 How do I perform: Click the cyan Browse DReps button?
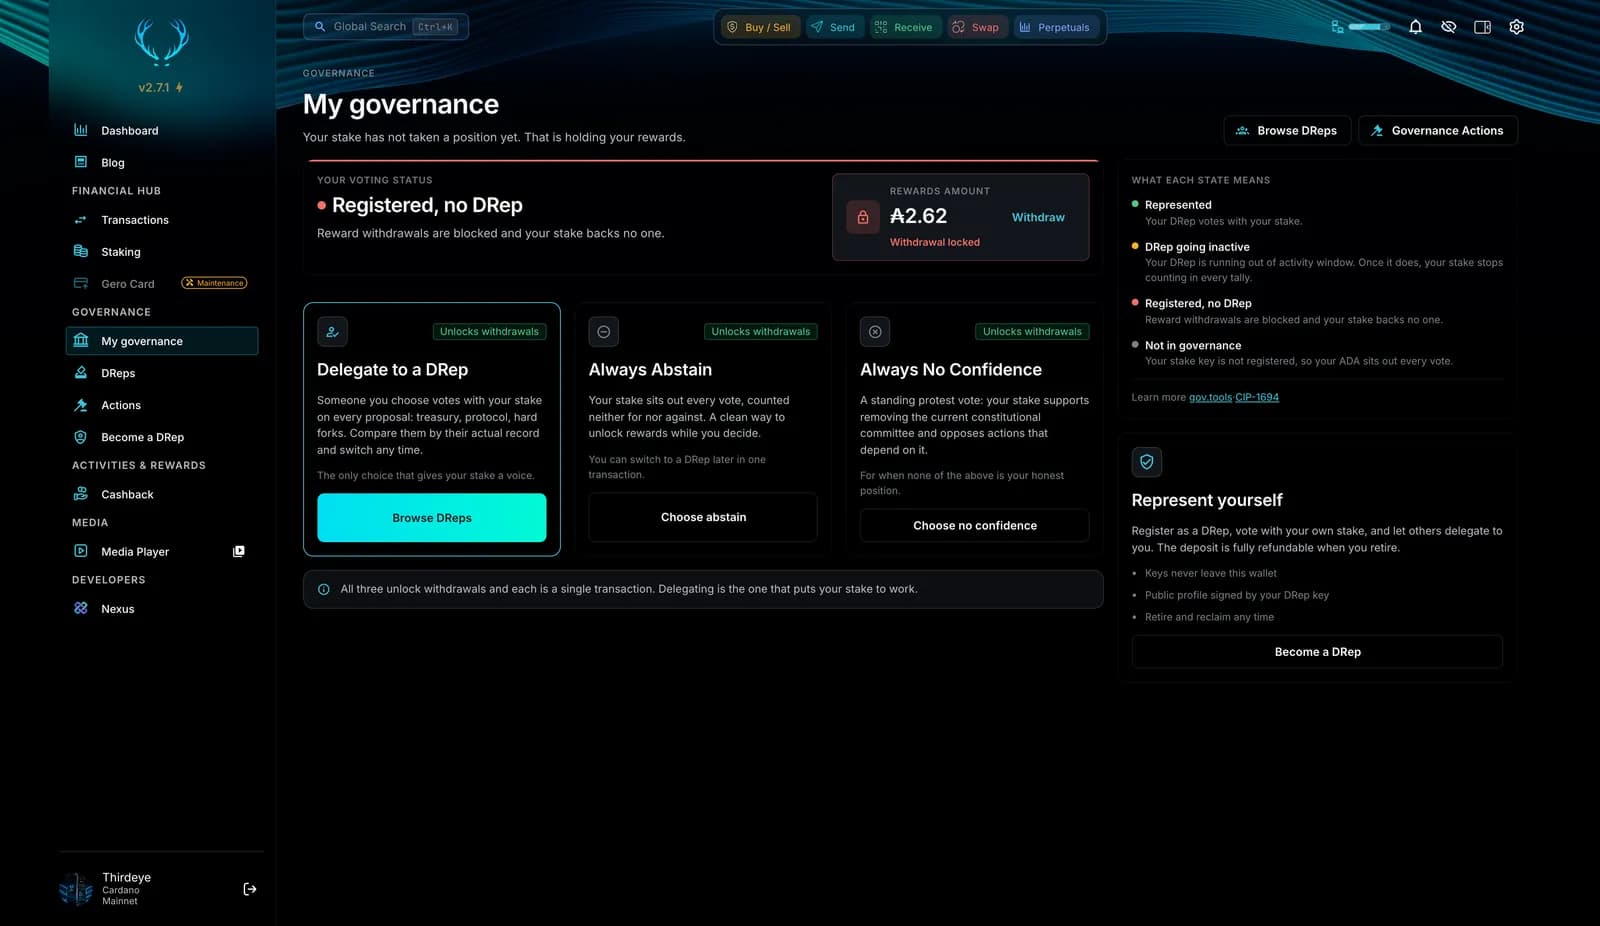click(432, 518)
